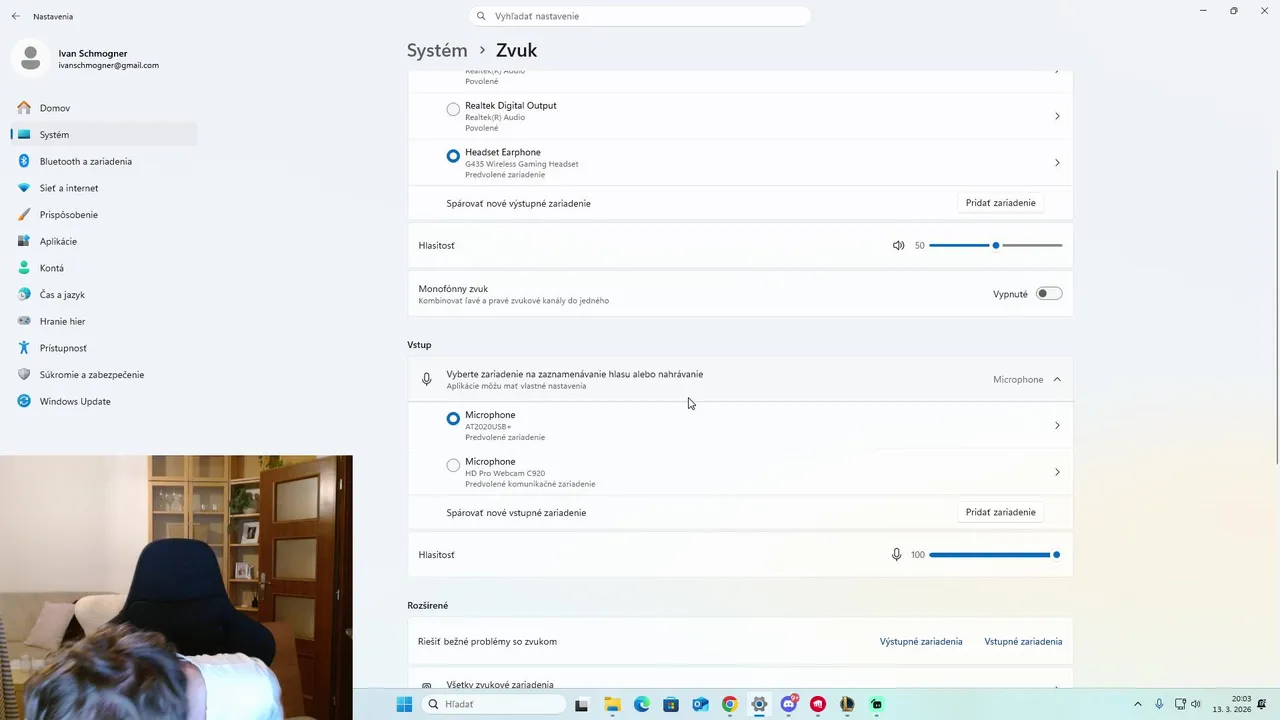Click the Windows Update icon
The height and width of the screenshot is (720, 1280).
pos(24,401)
